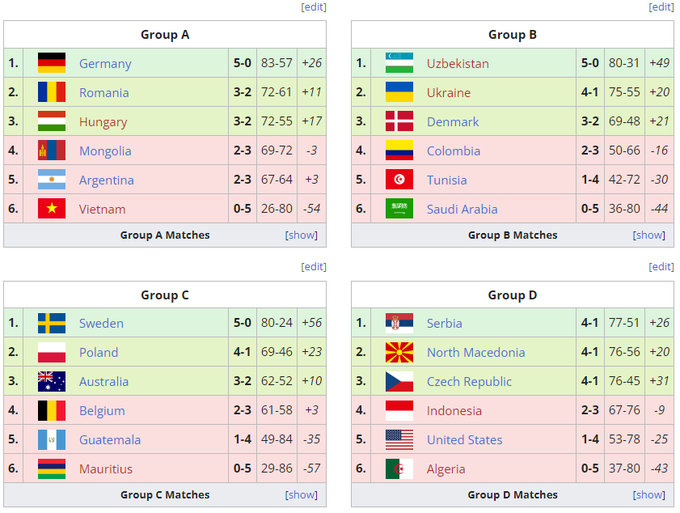Edit the Group A section
Image resolution: width=680 pixels, height=513 pixels.
click(x=314, y=7)
